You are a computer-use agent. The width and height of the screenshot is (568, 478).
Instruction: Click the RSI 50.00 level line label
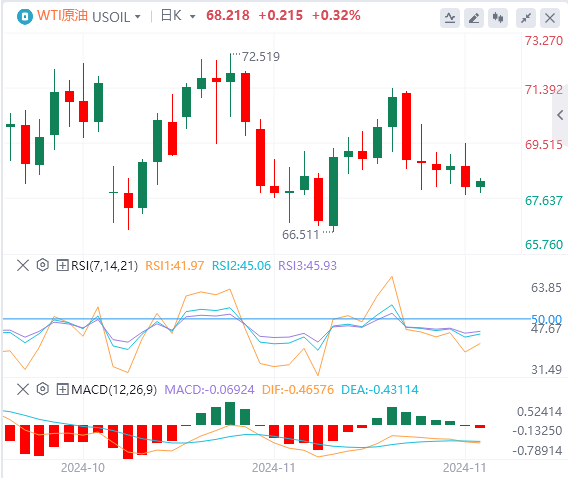click(546, 319)
